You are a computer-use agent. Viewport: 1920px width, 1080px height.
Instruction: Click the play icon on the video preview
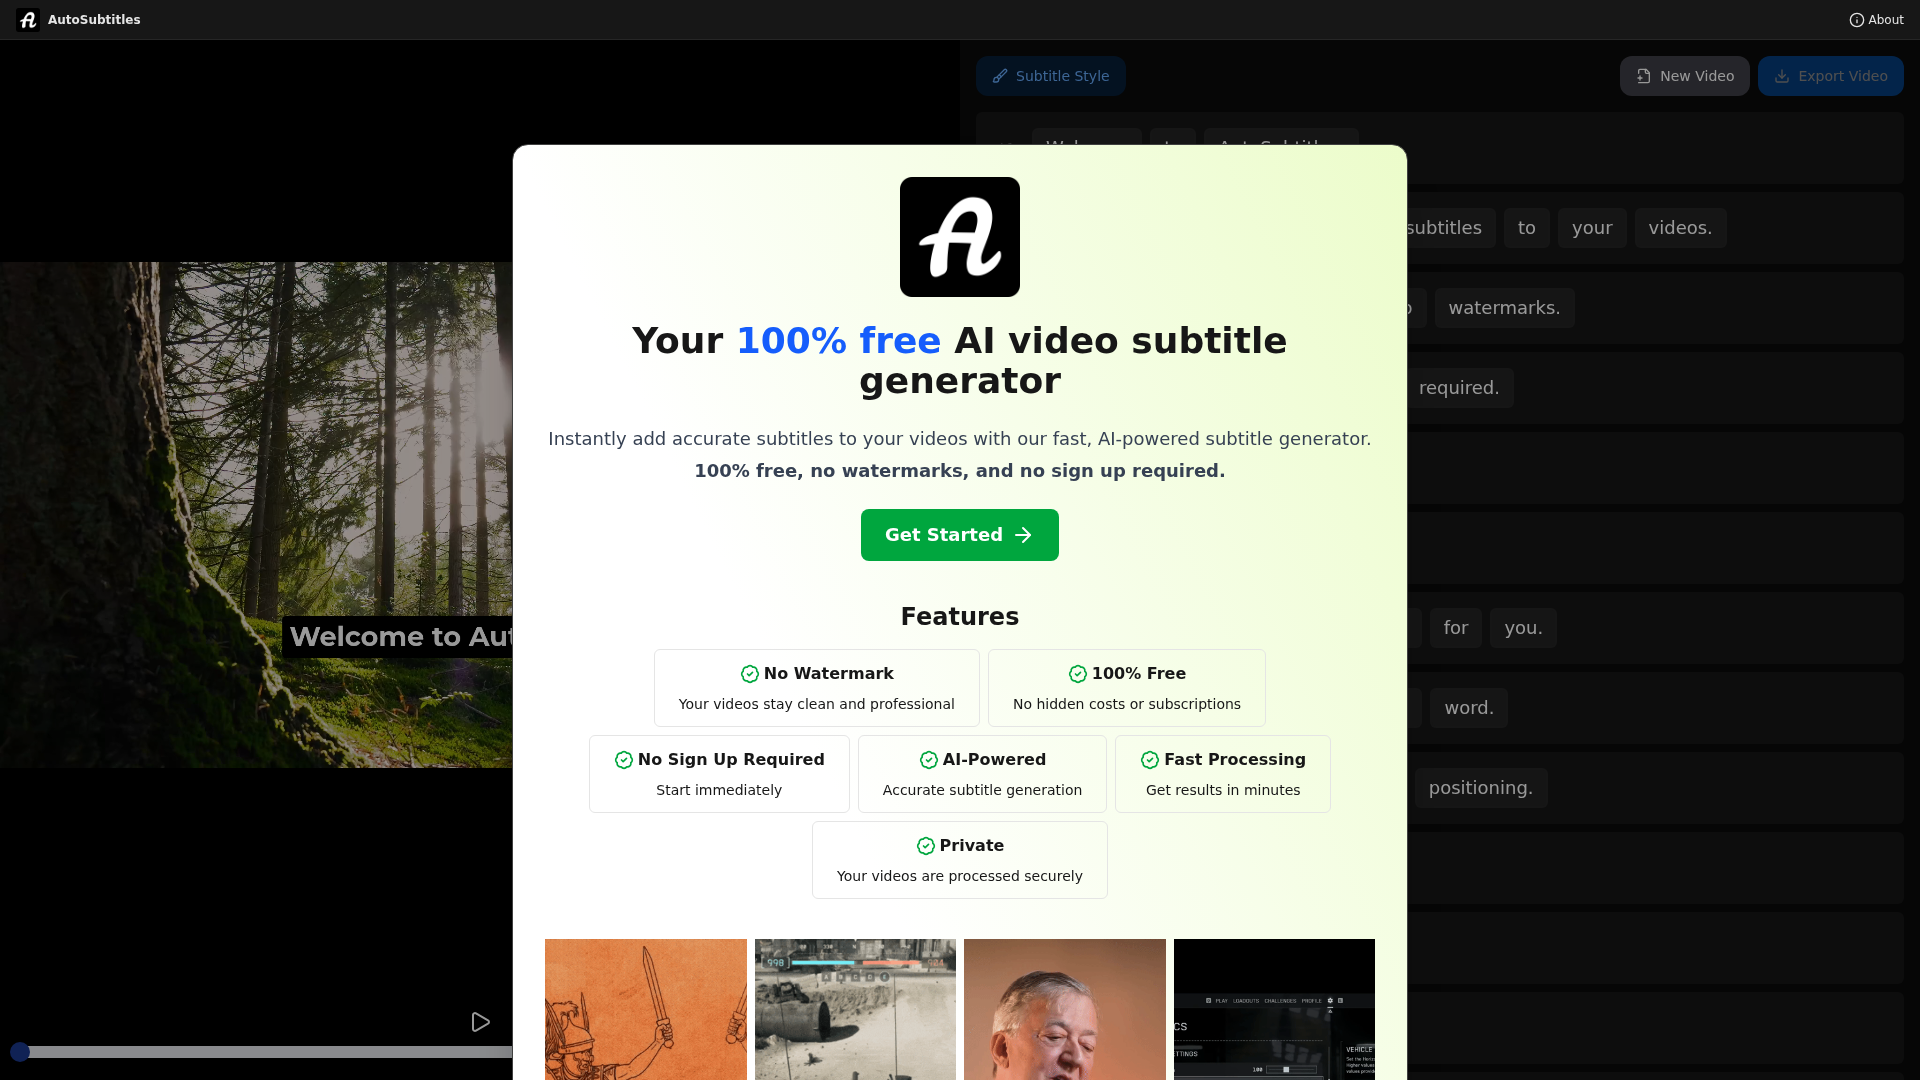pyautogui.click(x=481, y=1021)
